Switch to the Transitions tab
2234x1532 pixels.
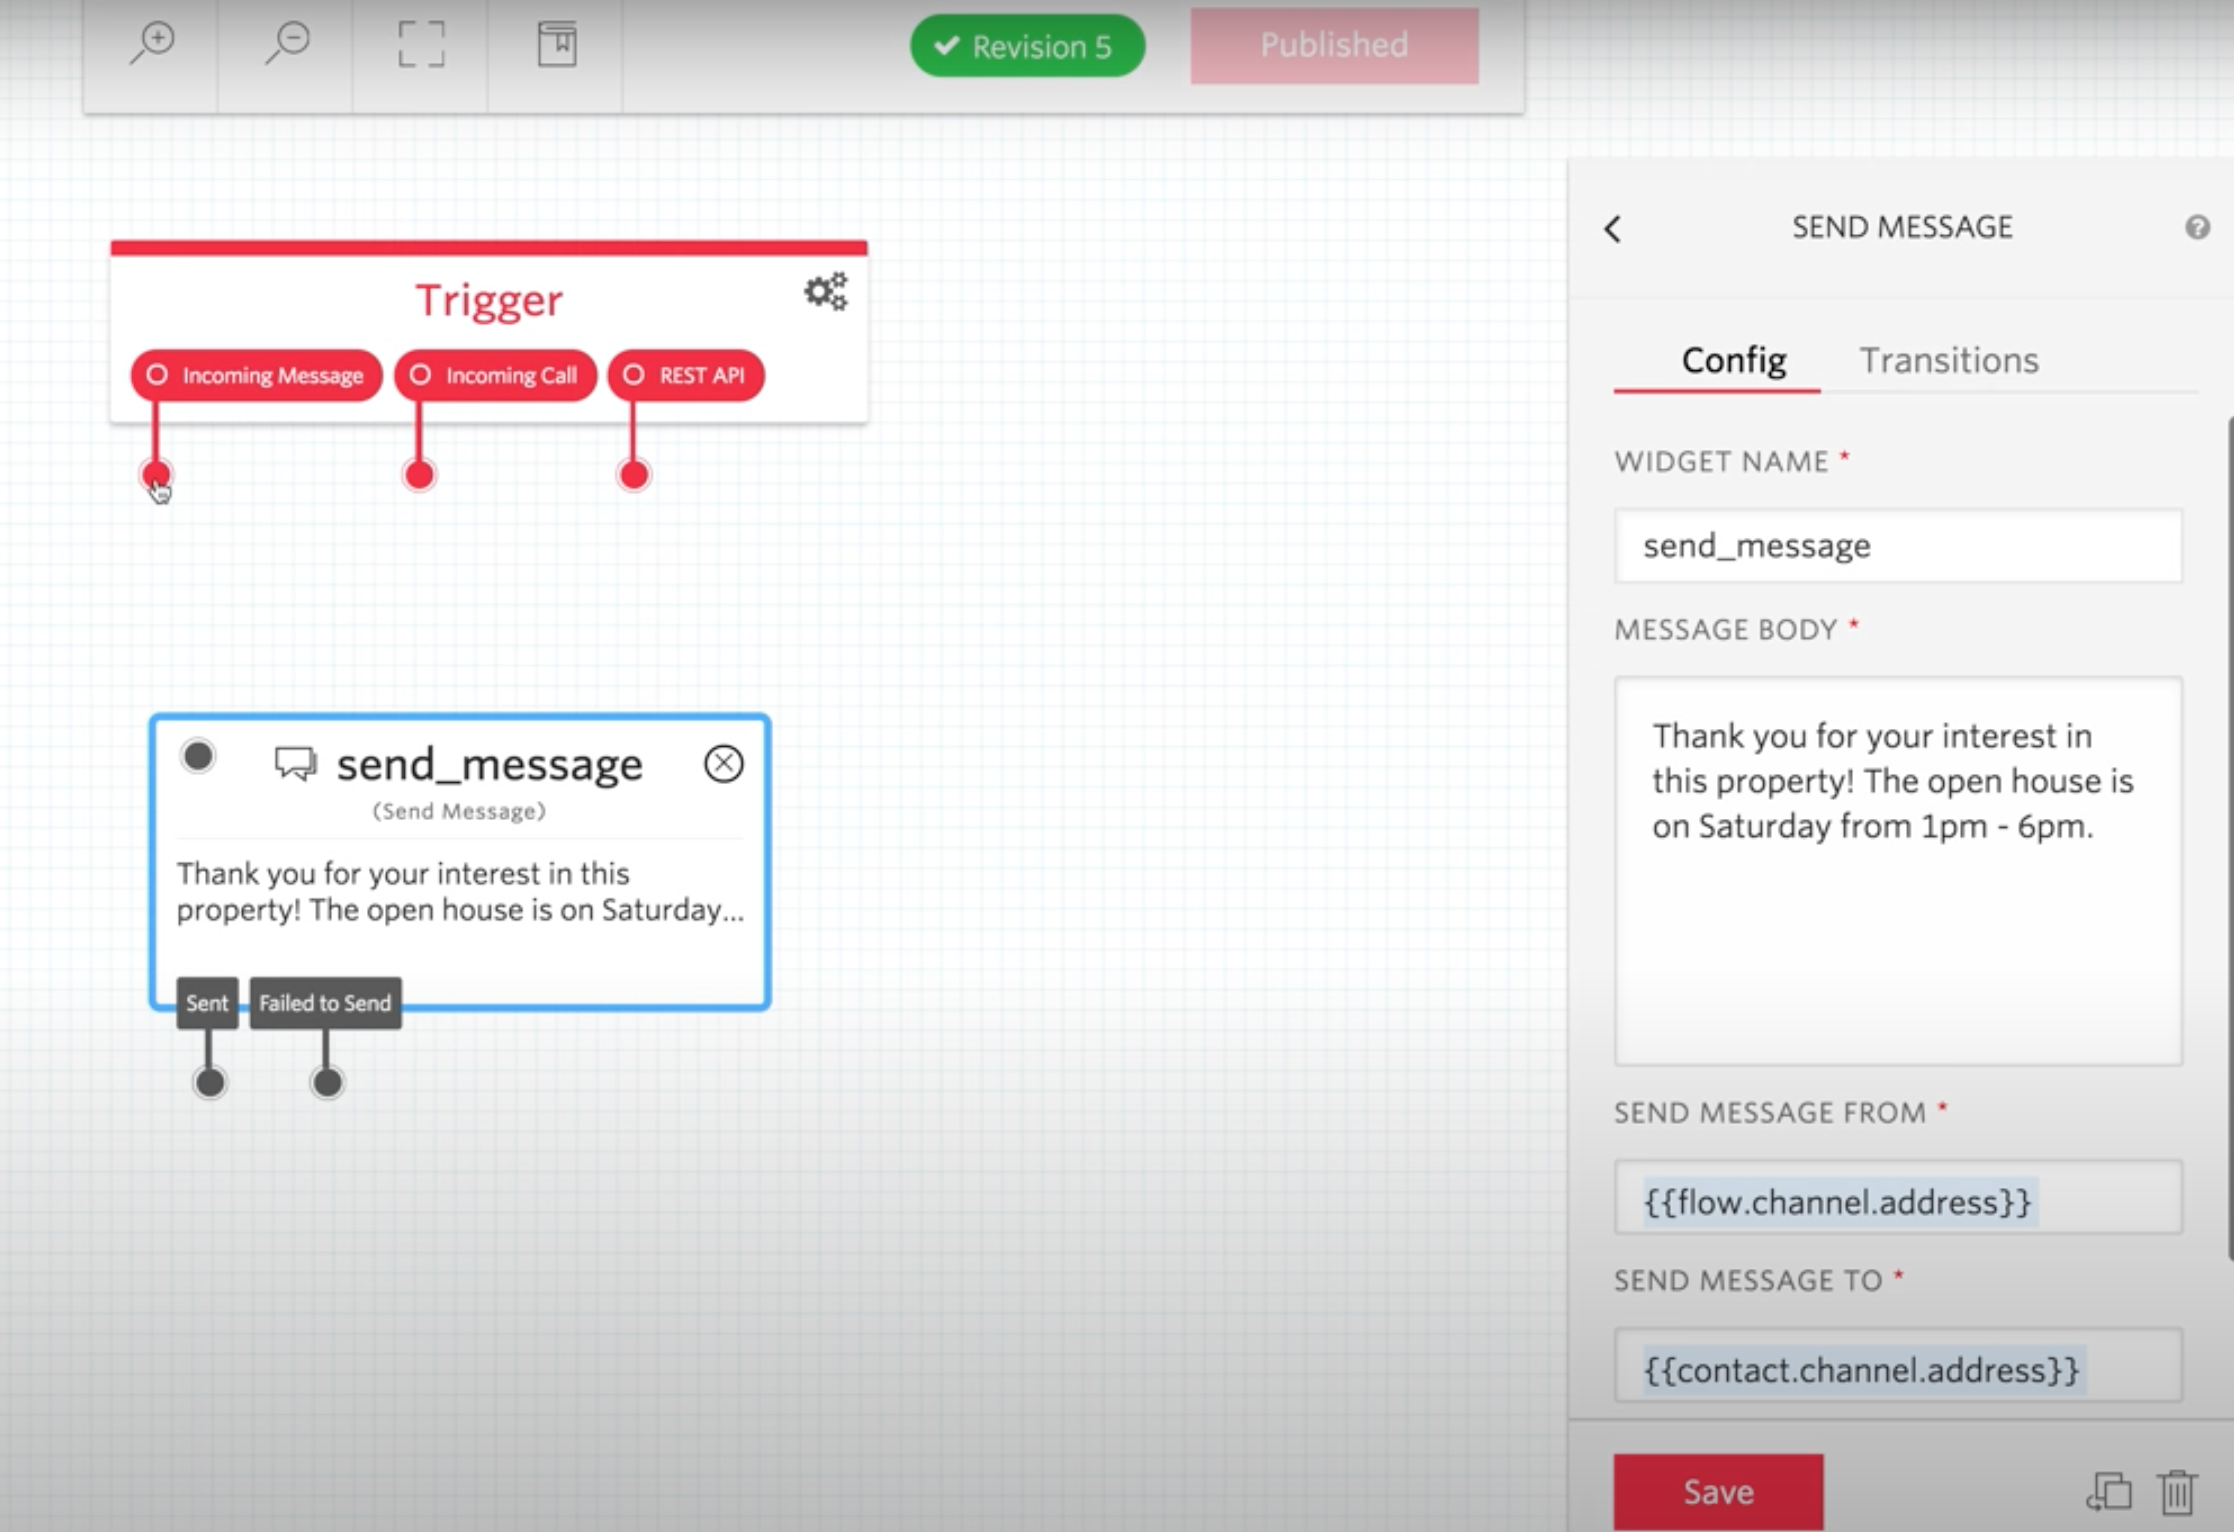tap(1951, 357)
